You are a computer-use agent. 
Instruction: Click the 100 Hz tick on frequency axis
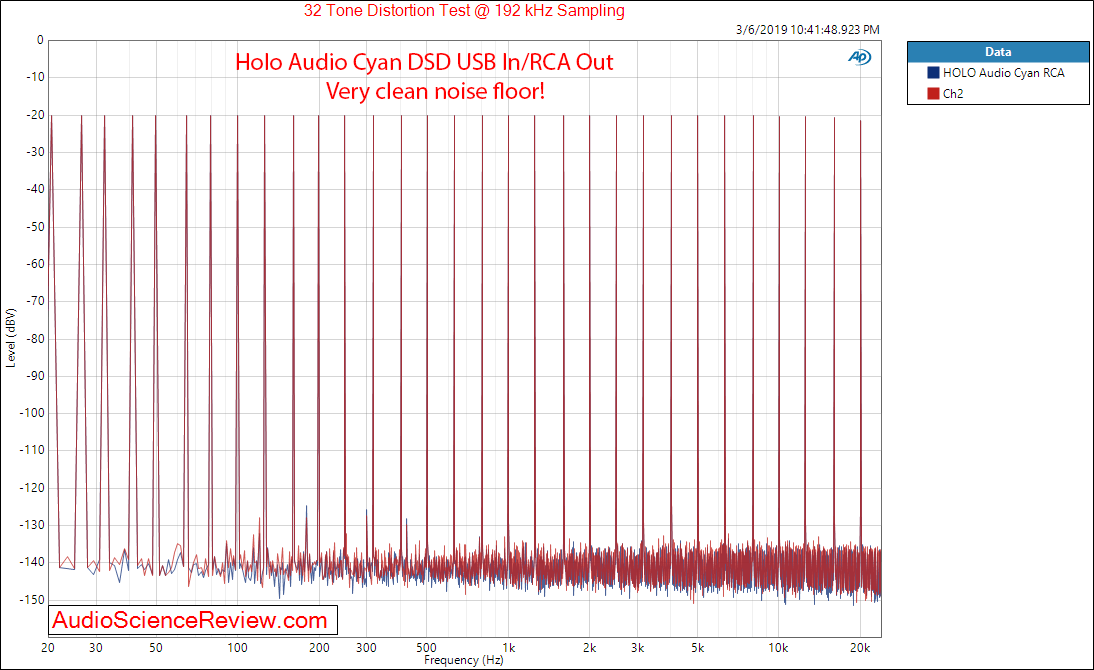click(x=237, y=648)
